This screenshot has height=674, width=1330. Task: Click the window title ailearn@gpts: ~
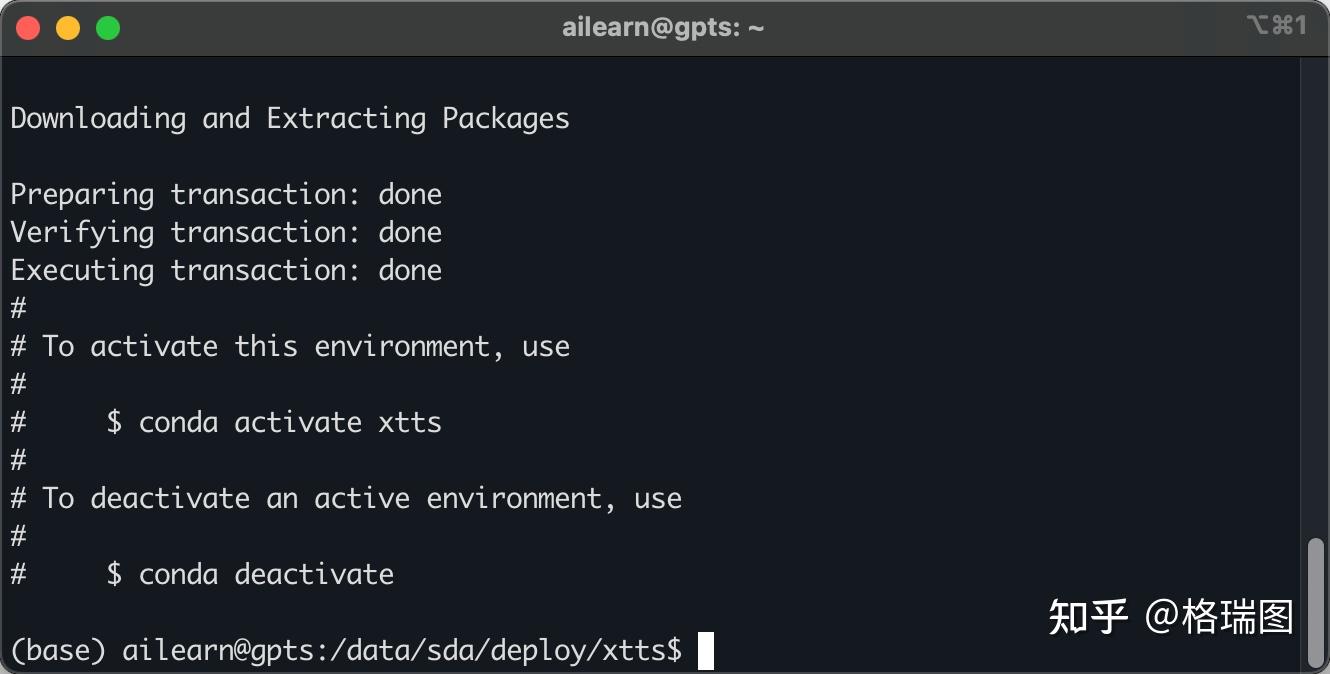[x=663, y=28]
